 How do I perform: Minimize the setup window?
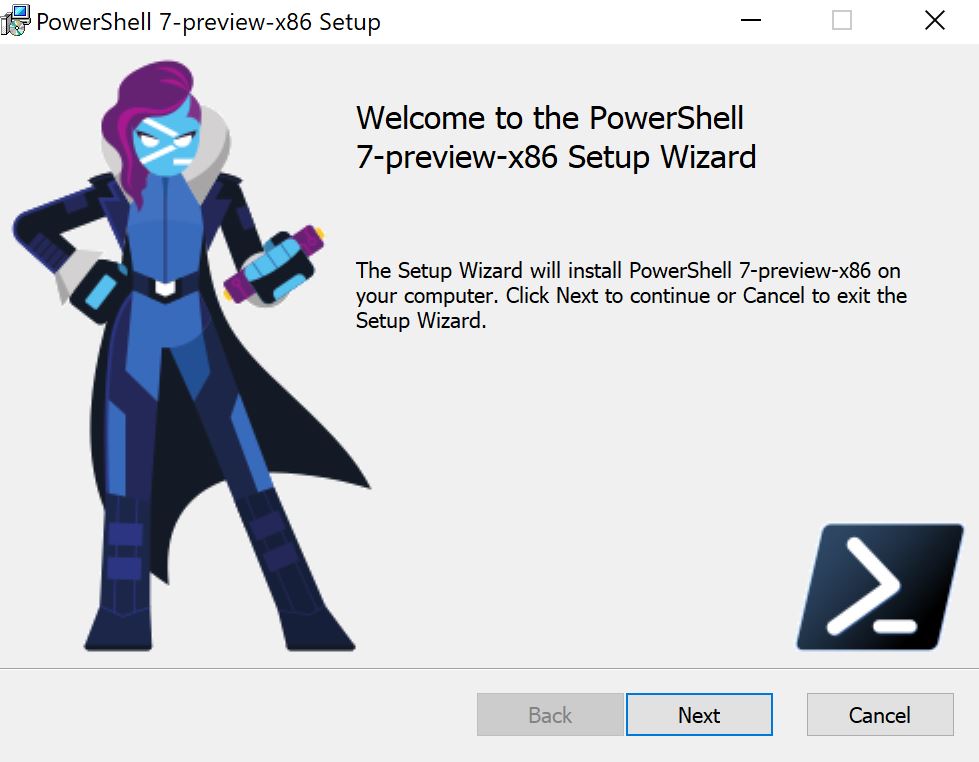pyautogui.click(x=750, y=21)
